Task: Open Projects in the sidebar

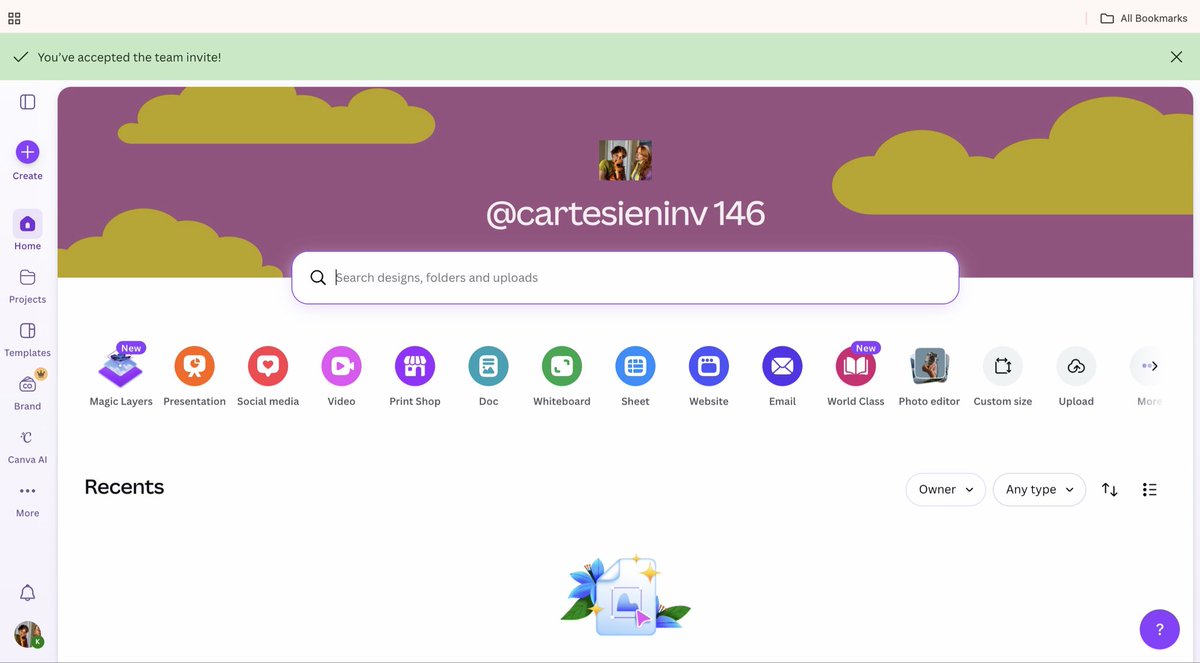Action: coord(28,285)
